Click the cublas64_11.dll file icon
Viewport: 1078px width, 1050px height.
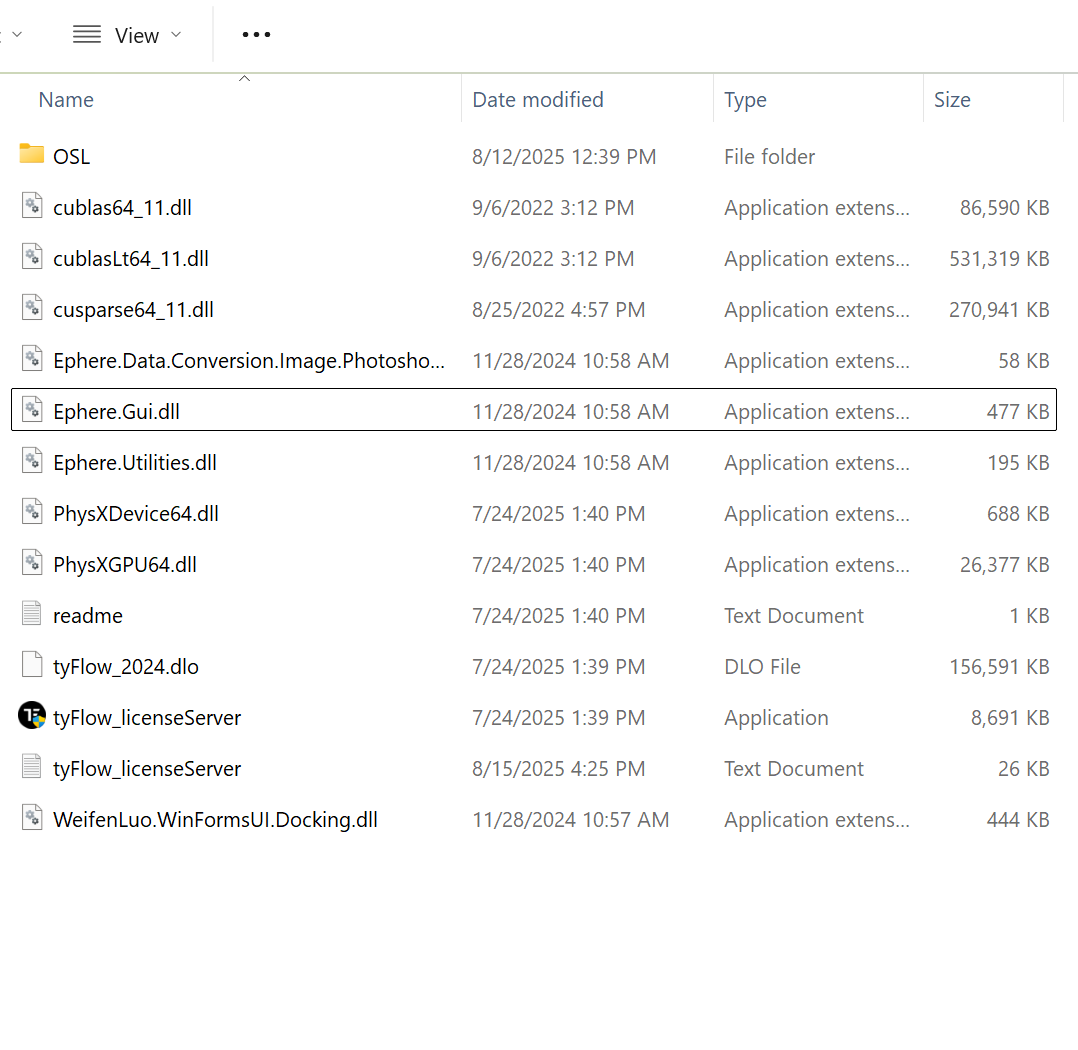pos(32,207)
